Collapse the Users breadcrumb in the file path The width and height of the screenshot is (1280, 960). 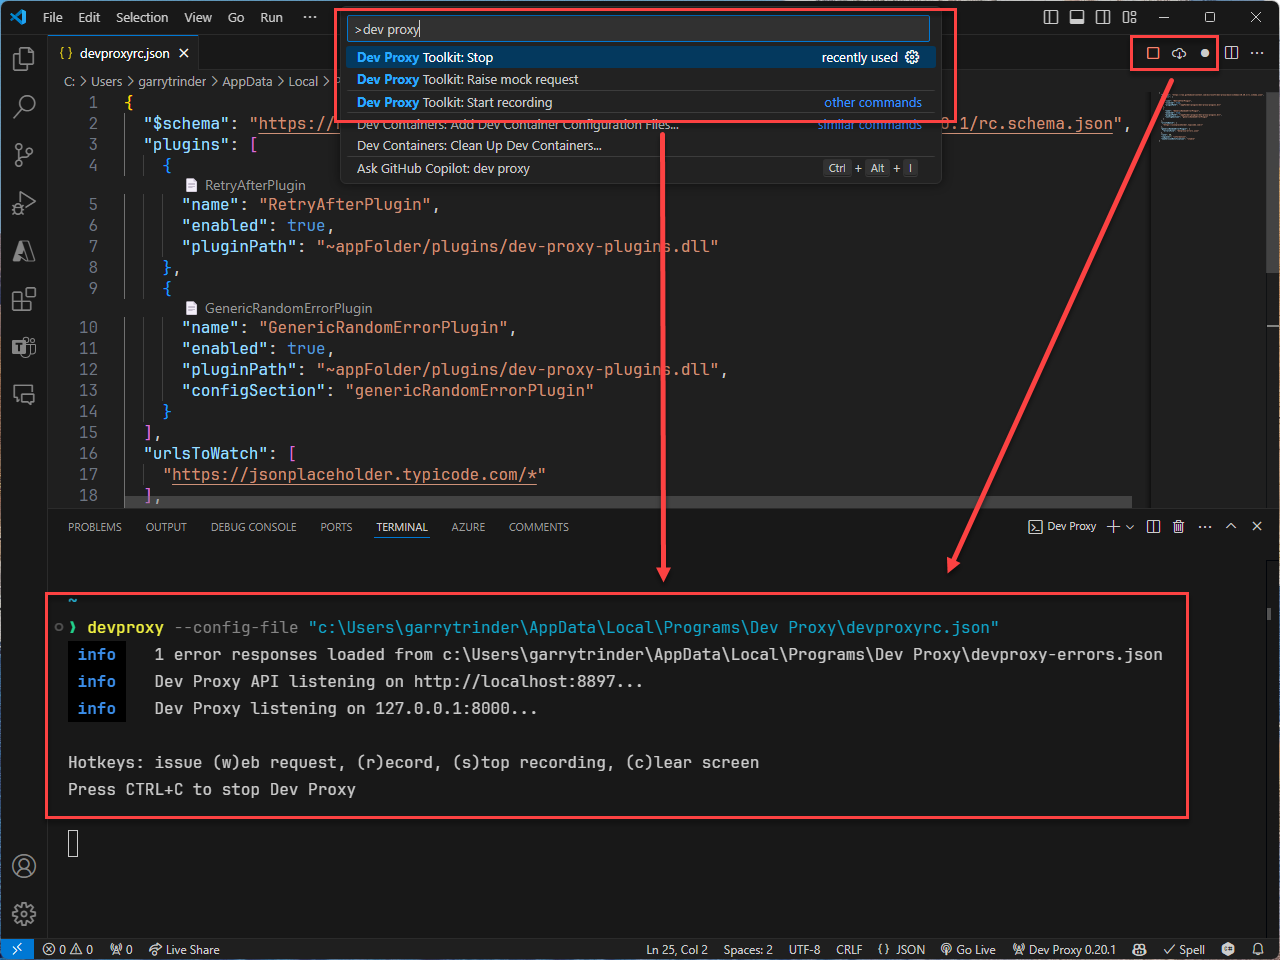tap(105, 81)
